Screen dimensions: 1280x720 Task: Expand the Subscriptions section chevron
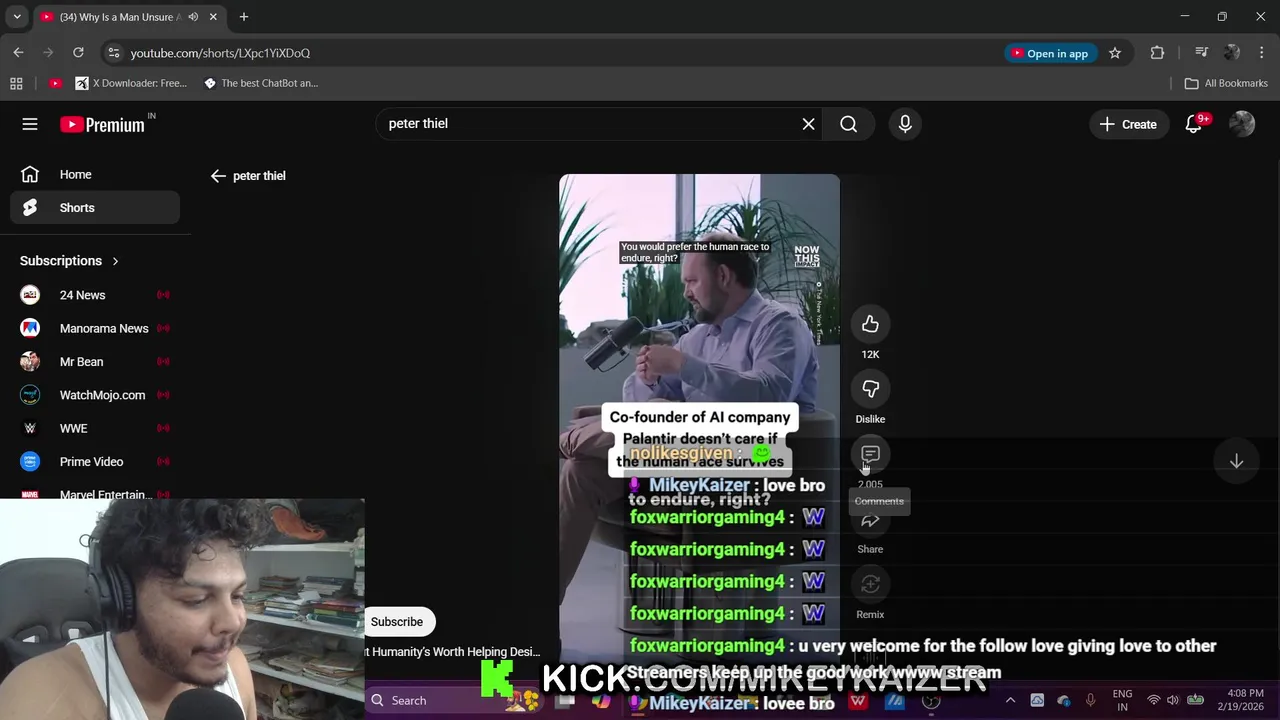(x=115, y=261)
